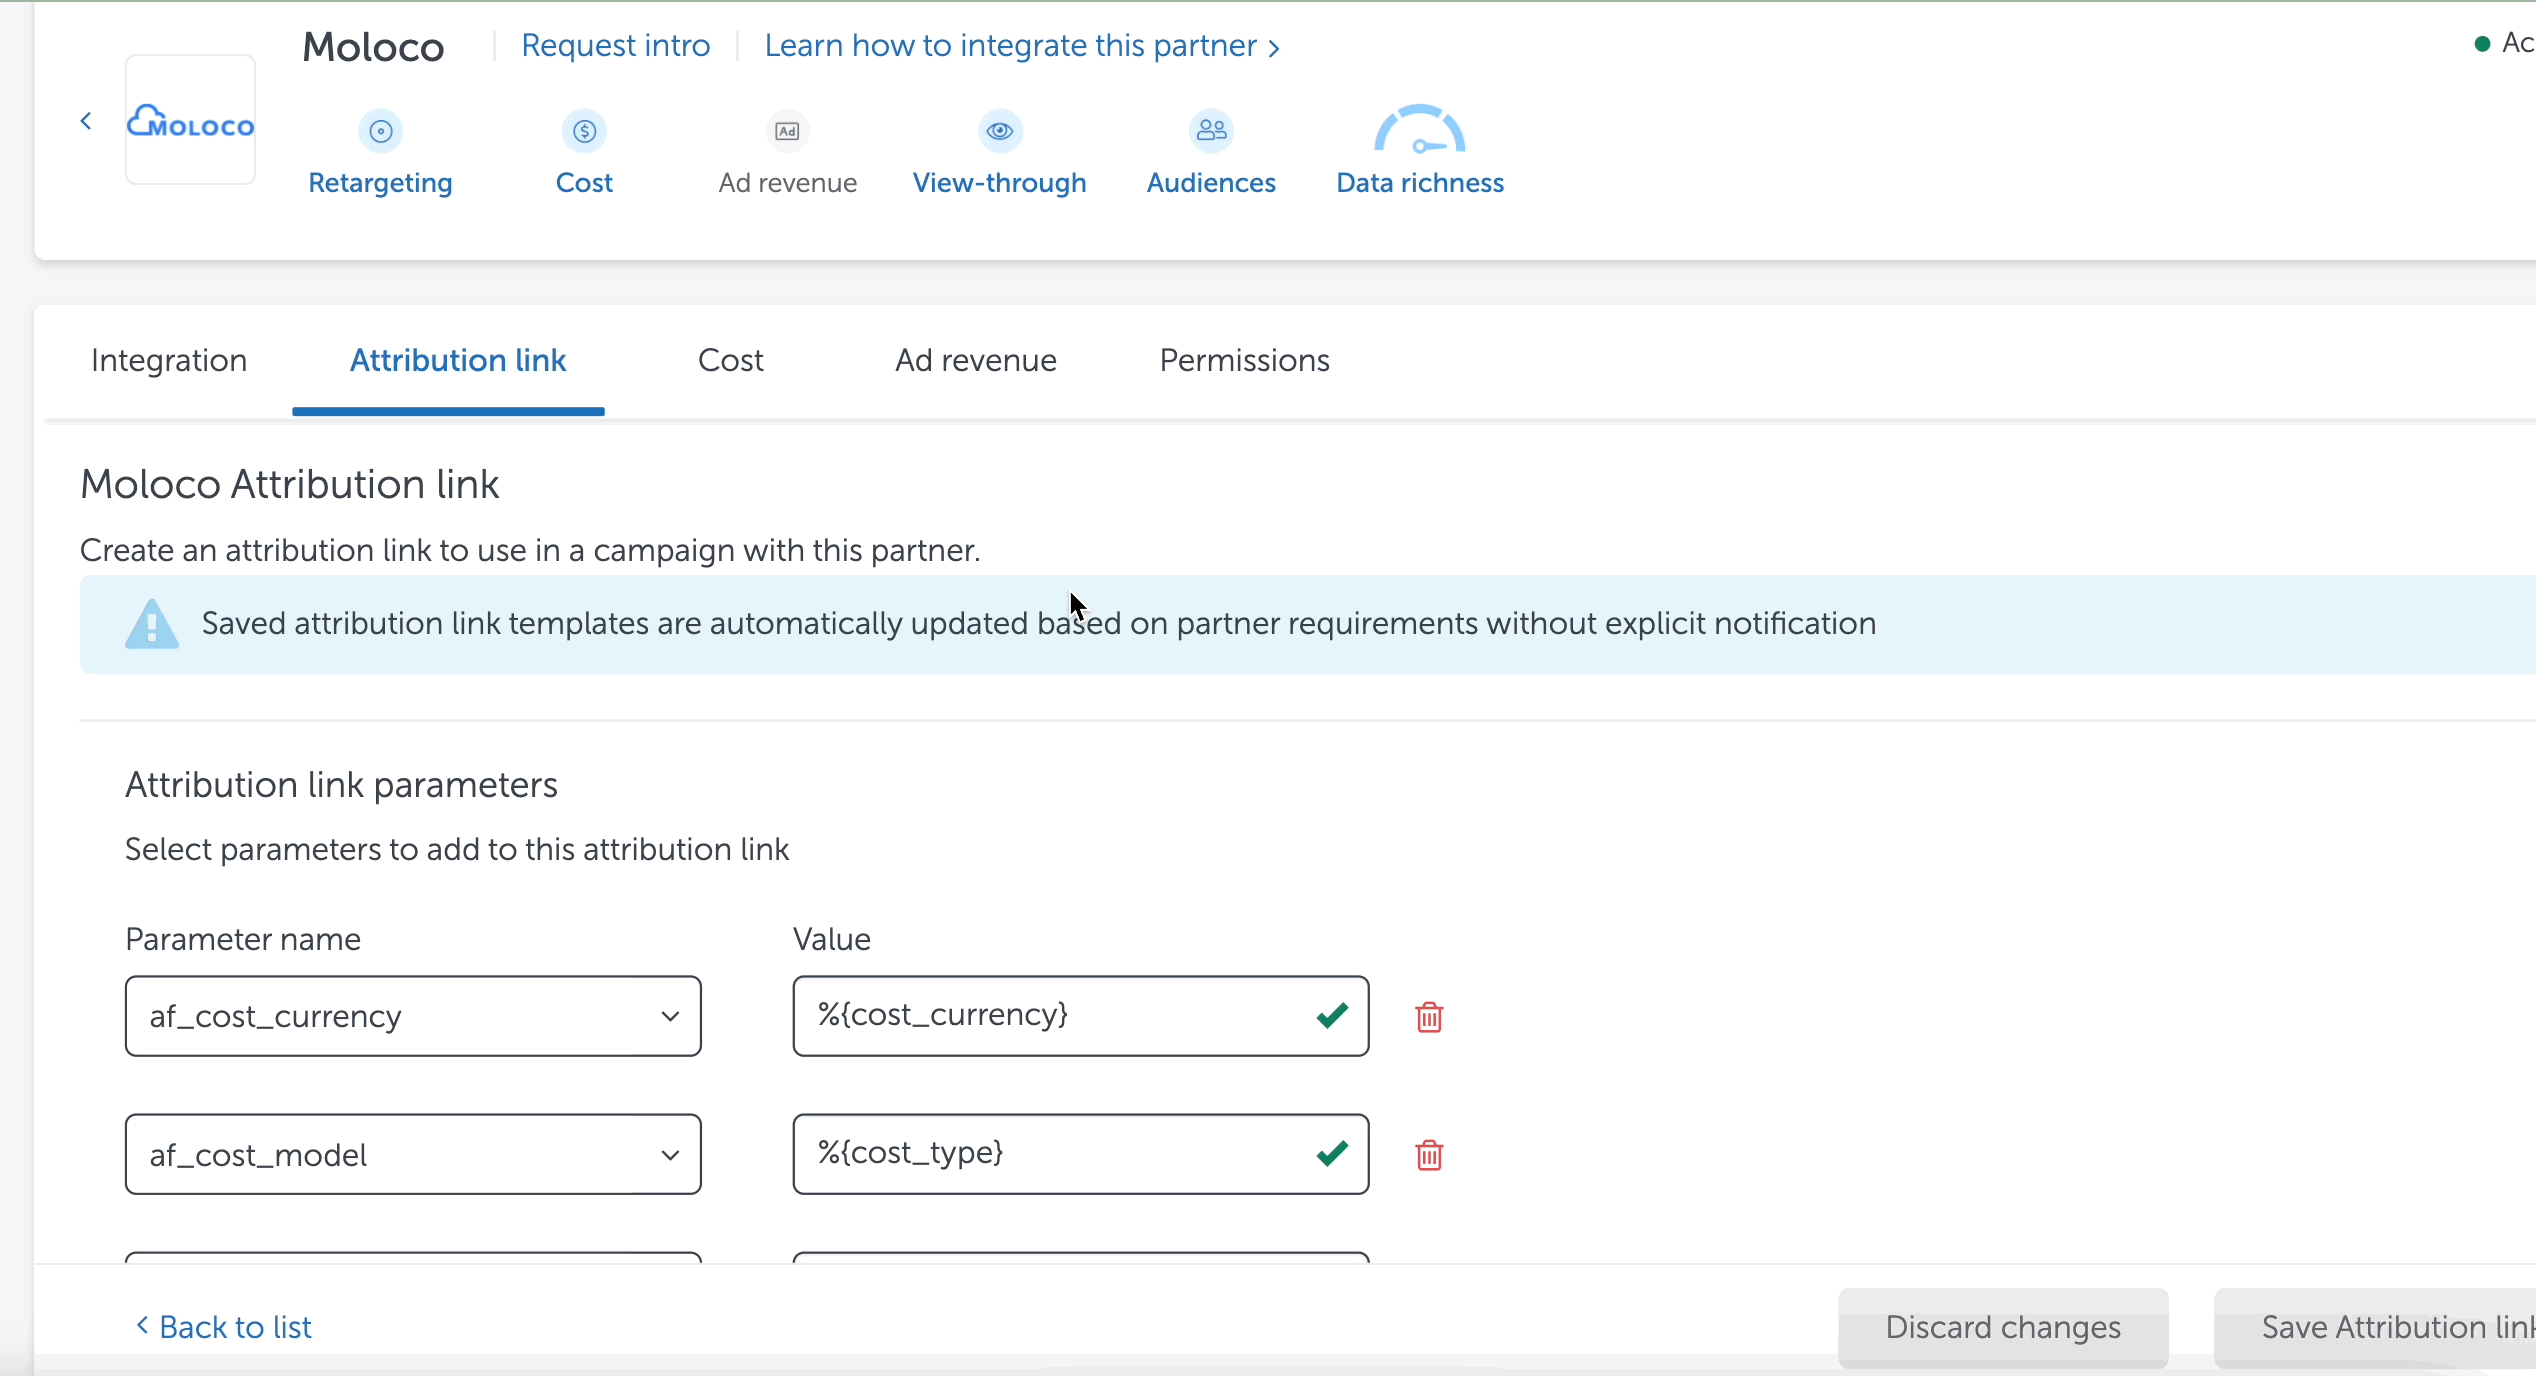Click the Request intro link
Screen dimensions: 2536x1376
point(616,45)
